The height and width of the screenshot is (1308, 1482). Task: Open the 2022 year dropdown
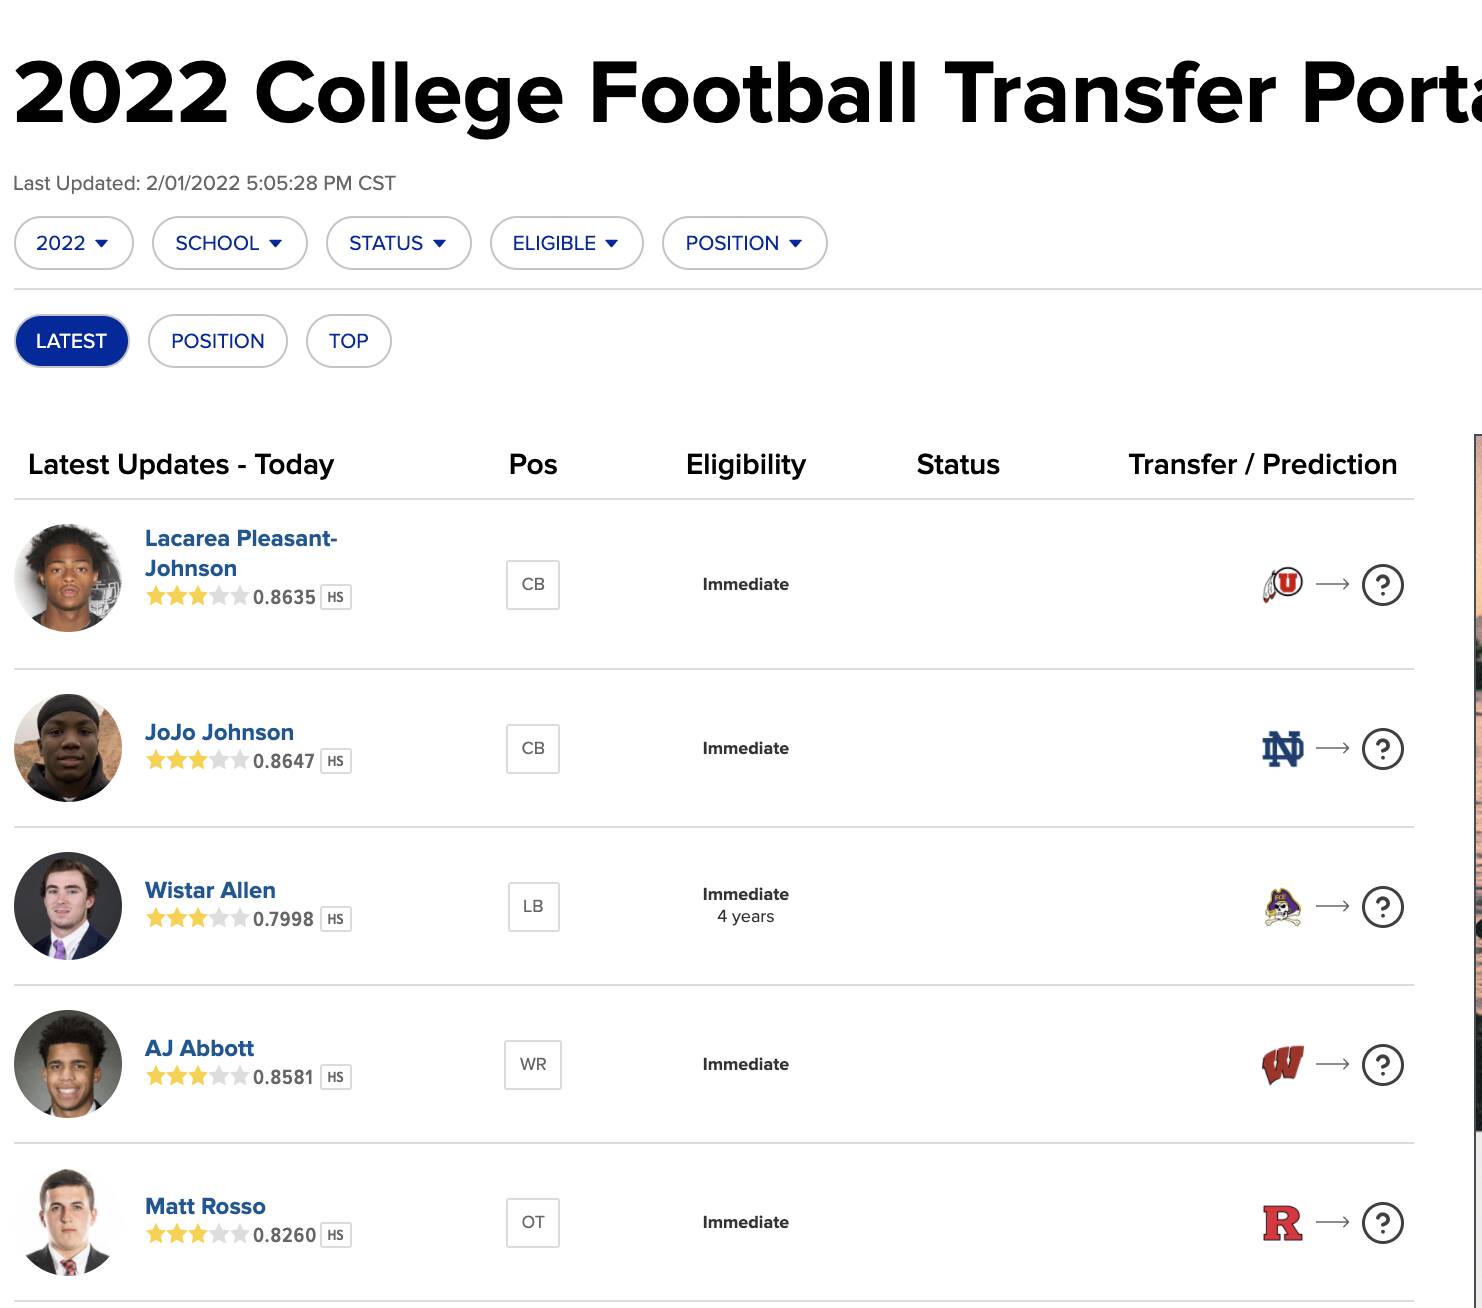tap(74, 243)
